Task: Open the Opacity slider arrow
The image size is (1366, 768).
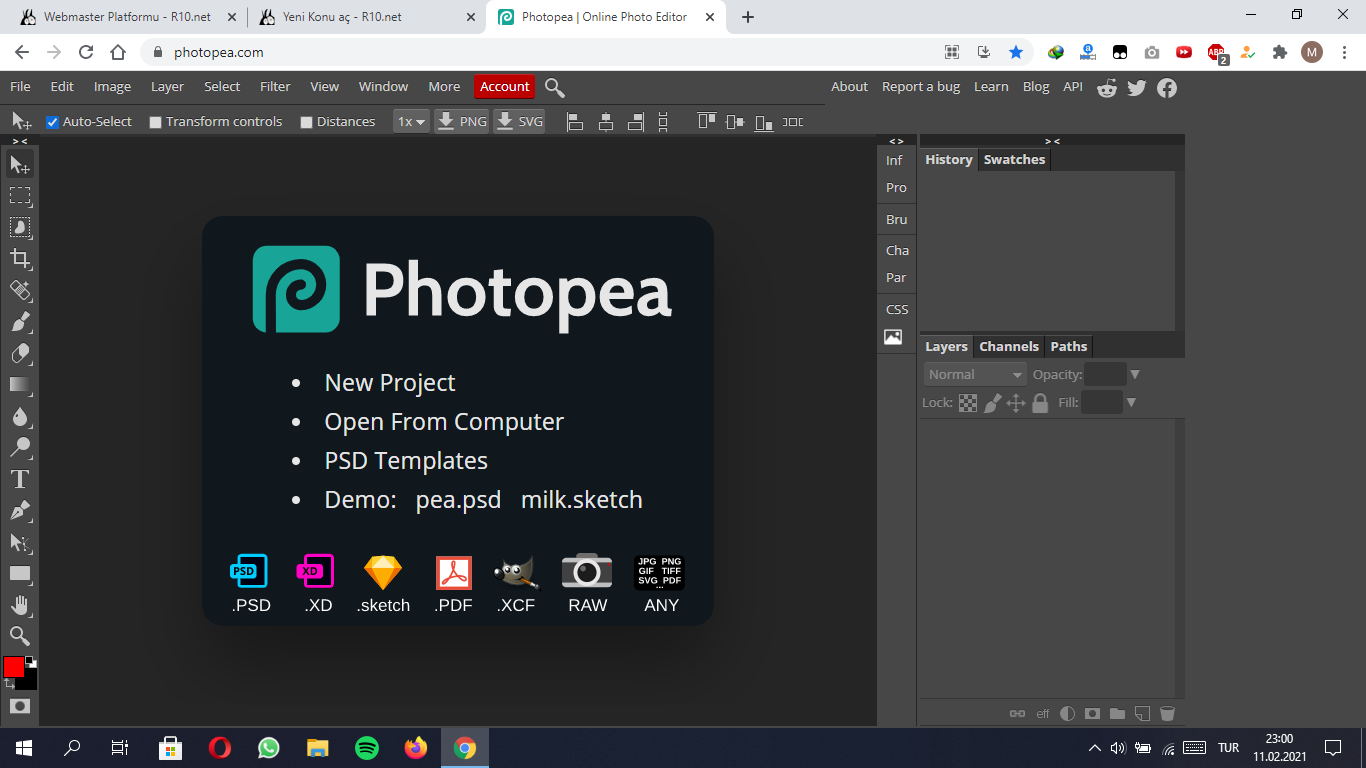Action: [1134, 375]
